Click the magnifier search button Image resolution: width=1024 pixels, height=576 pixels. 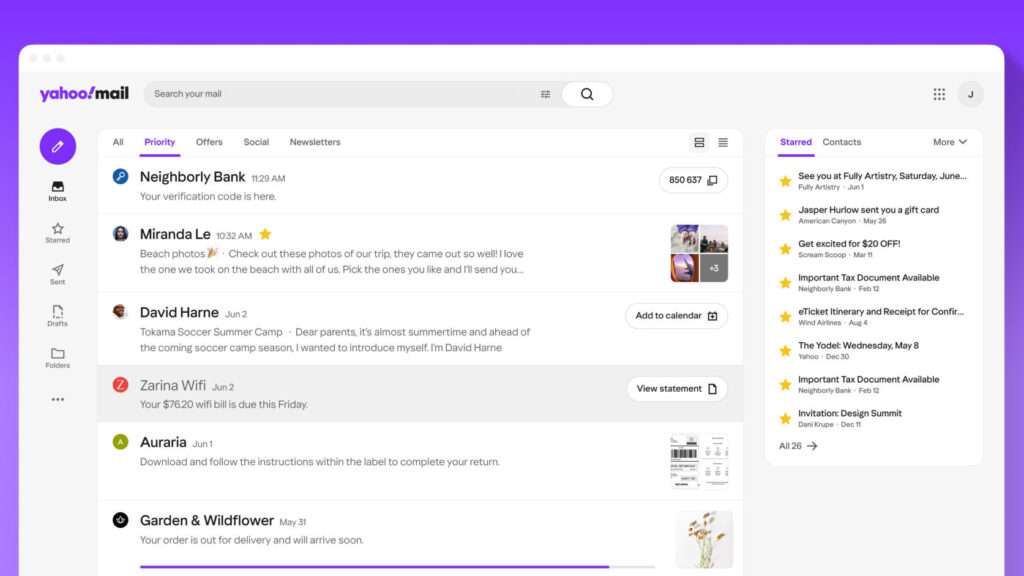[x=587, y=94]
